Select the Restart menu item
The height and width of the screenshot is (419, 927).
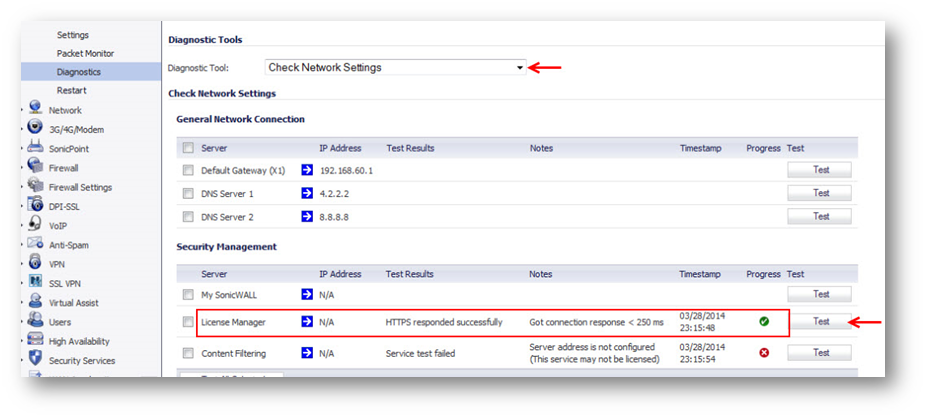click(x=71, y=90)
